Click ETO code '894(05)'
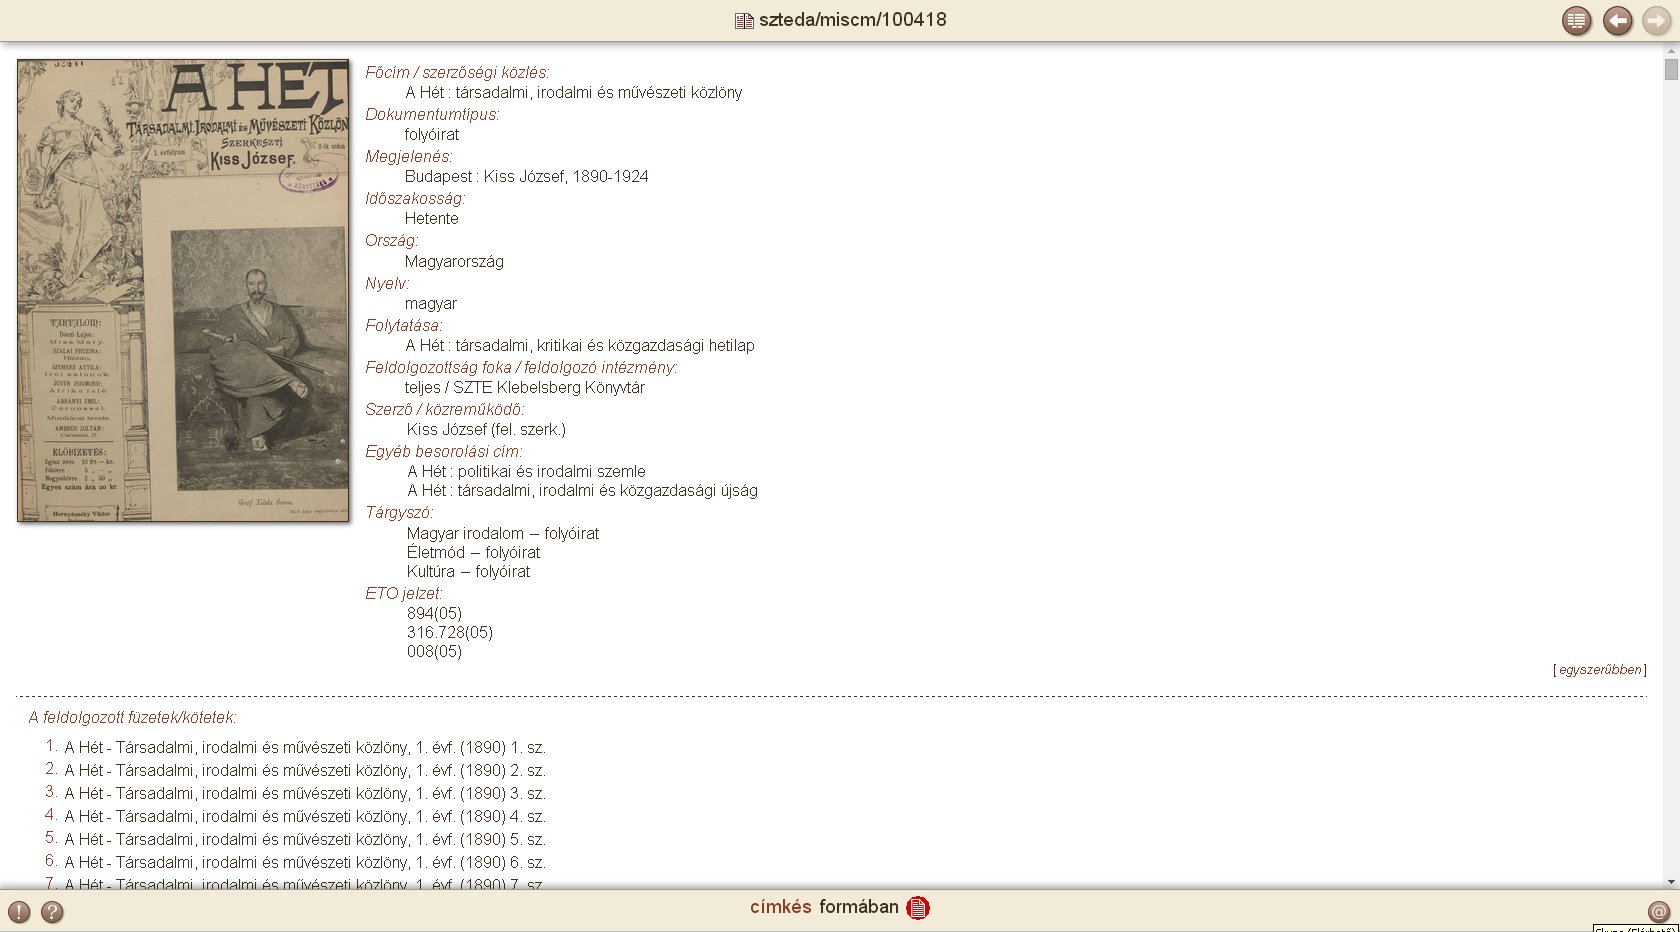 coord(434,613)
